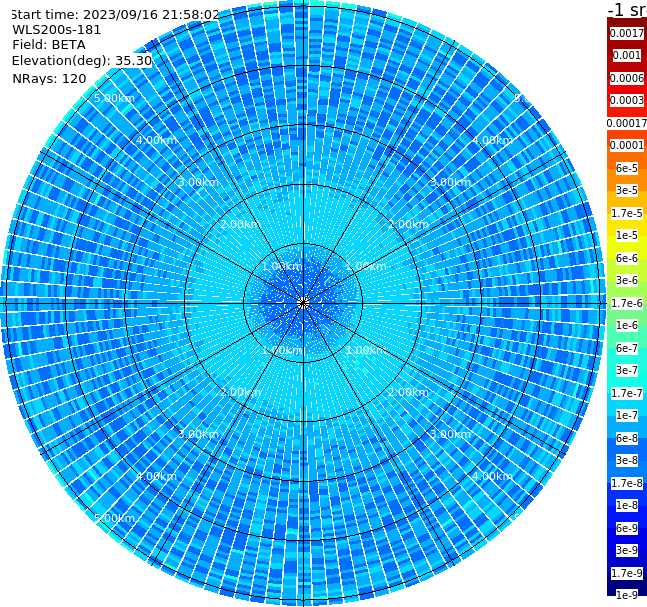
Task: Click the 0.0003 colorbar label
Action: [x=627, y=100]
